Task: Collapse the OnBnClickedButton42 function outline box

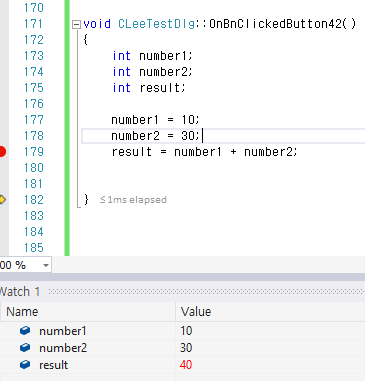Action: [x=76, y=24]
